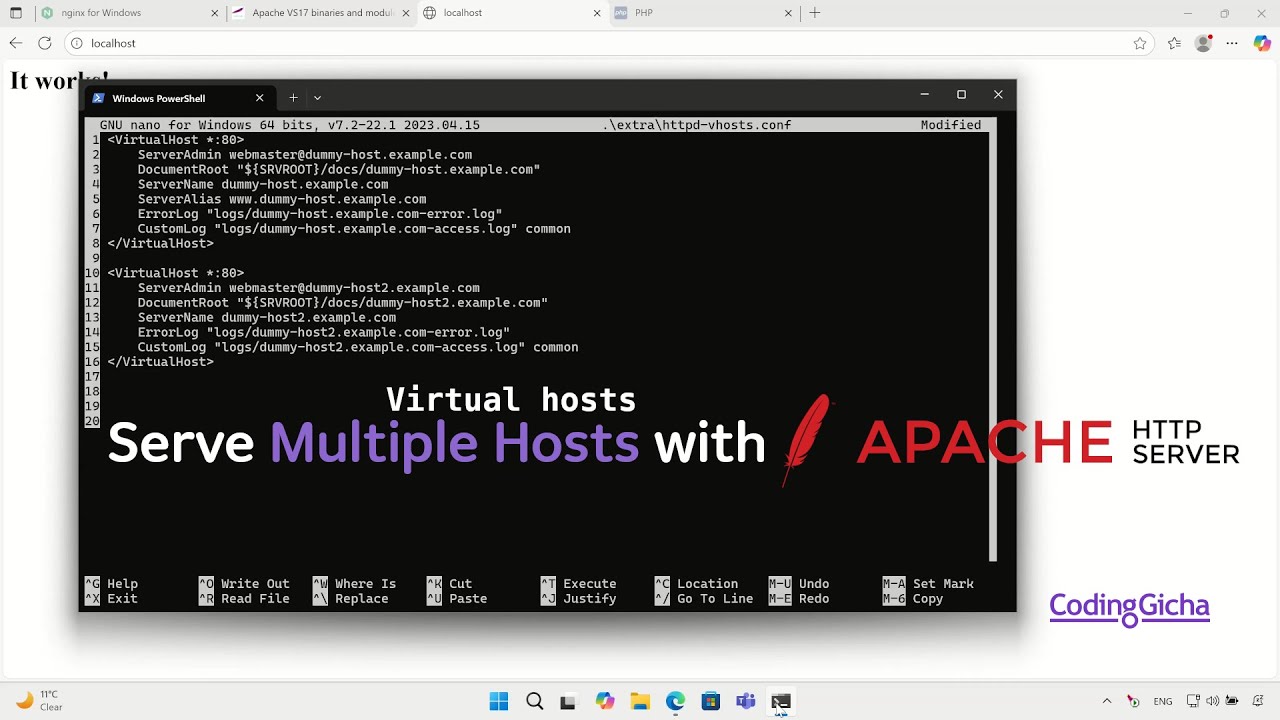Launch Copilot from the taskbar
The width and height of the screenshot is (1280, 720).
(604, 701)
